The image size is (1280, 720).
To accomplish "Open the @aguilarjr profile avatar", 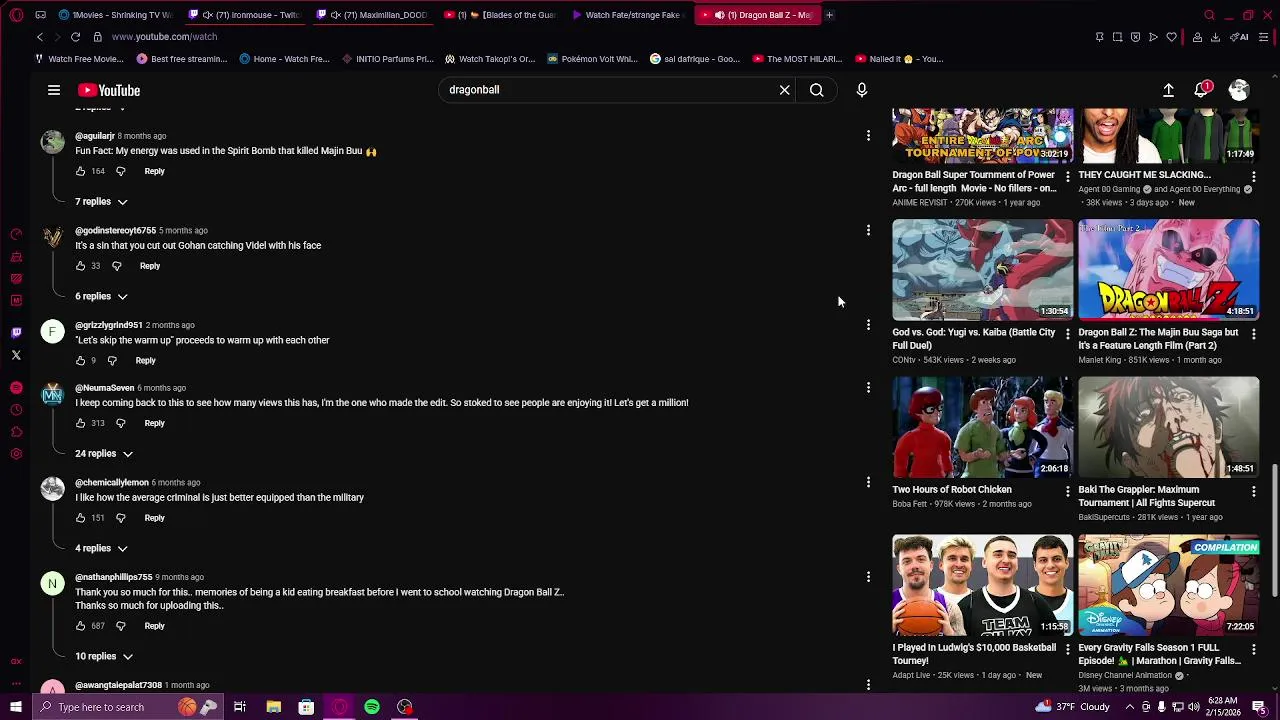I will [x=52, y=141].
